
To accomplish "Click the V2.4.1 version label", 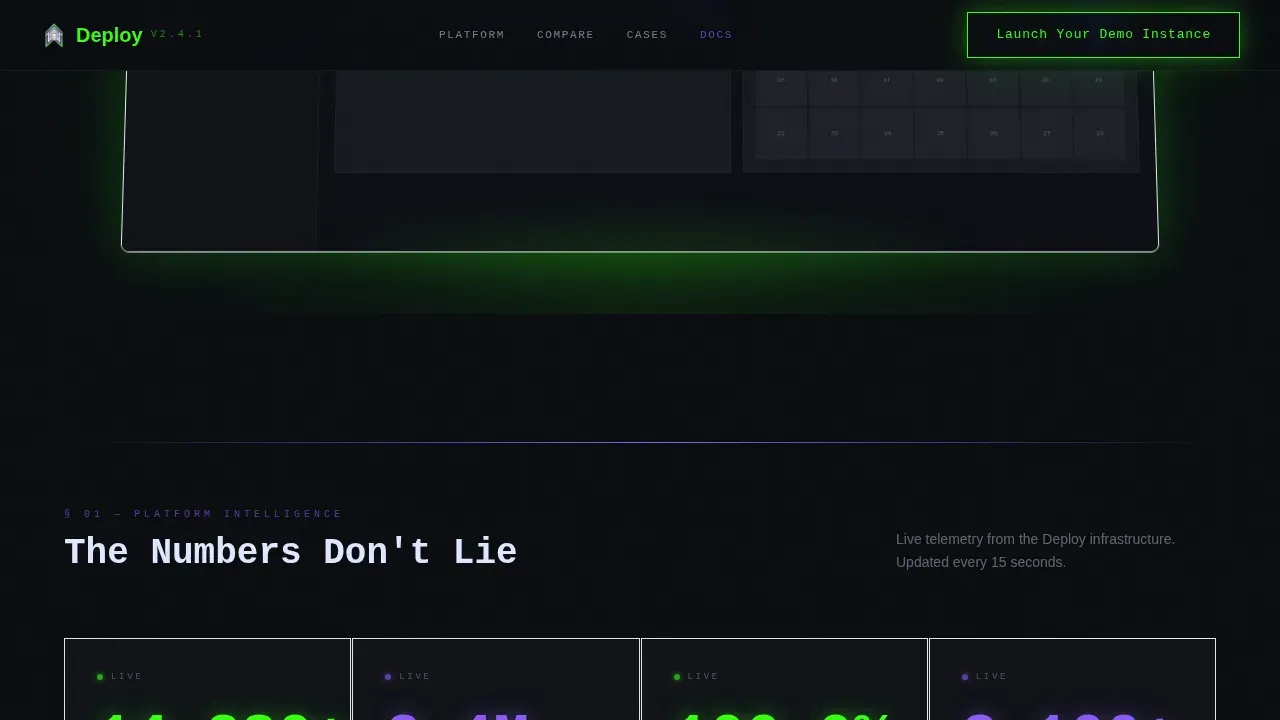I will coord(177,34).
